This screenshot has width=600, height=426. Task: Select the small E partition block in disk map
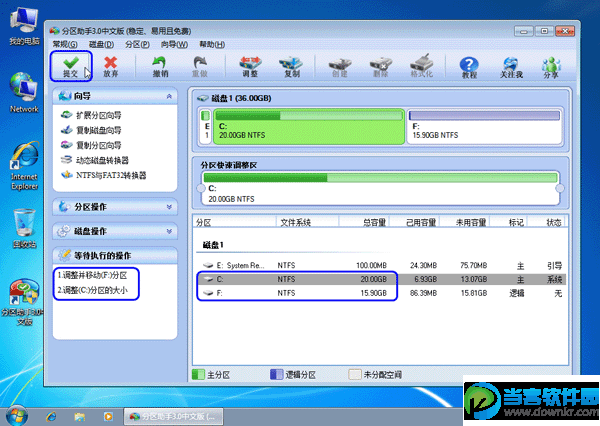[x=206, y=127]
